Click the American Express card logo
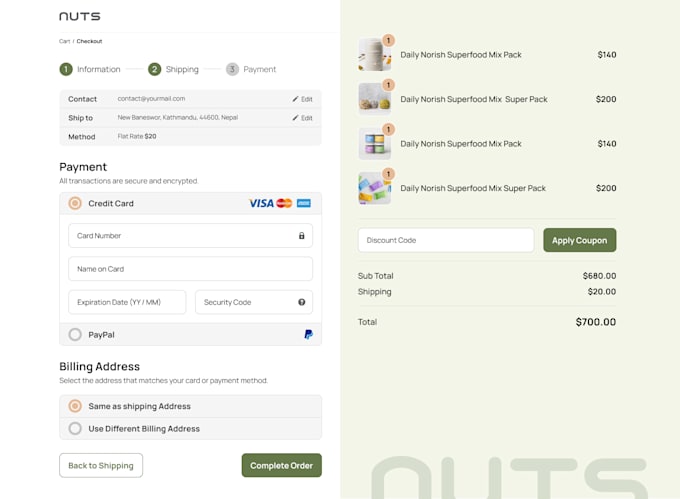This screenshot has height=499, width=680. [x=304, y=203]
